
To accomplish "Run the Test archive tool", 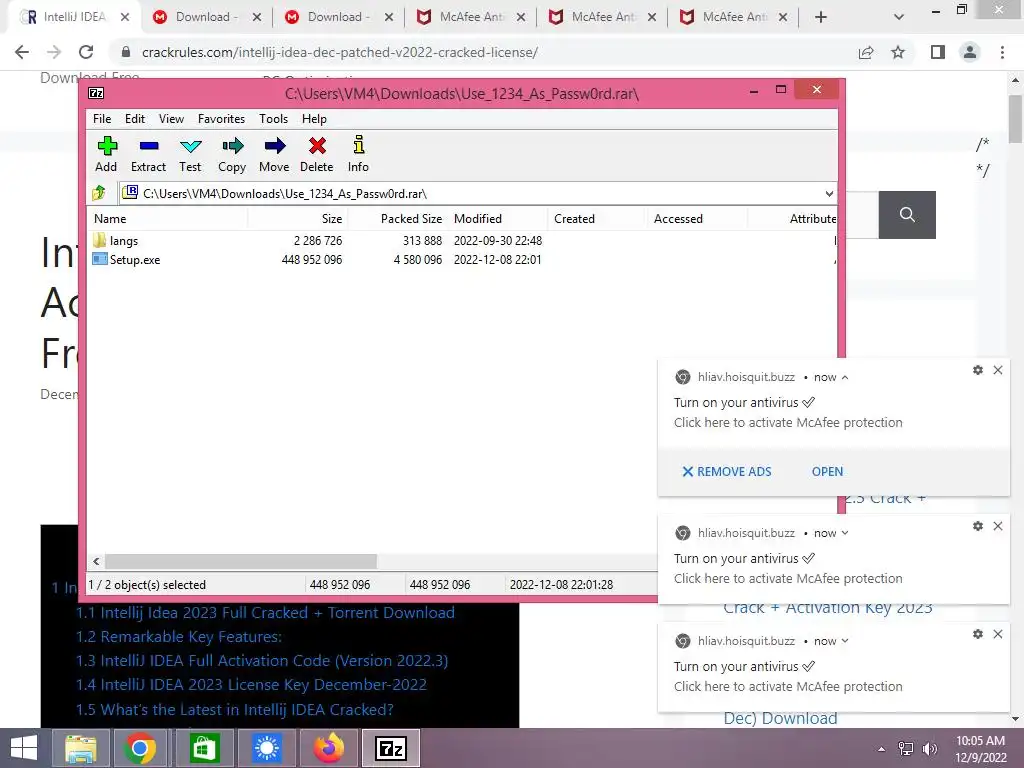I will point(190,146).
